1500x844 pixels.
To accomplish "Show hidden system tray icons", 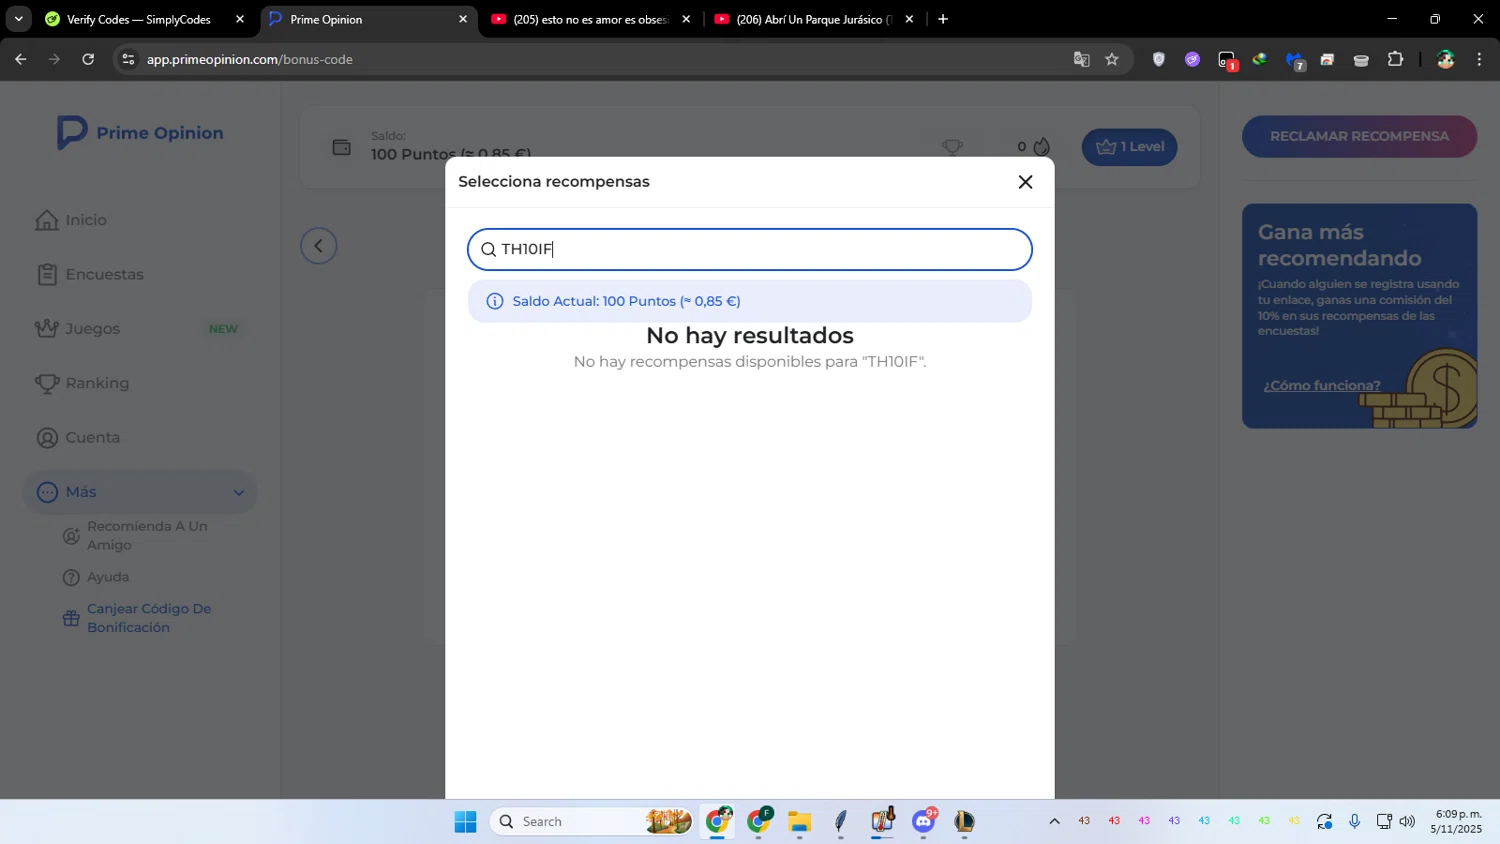I will tap(1054, 821).
